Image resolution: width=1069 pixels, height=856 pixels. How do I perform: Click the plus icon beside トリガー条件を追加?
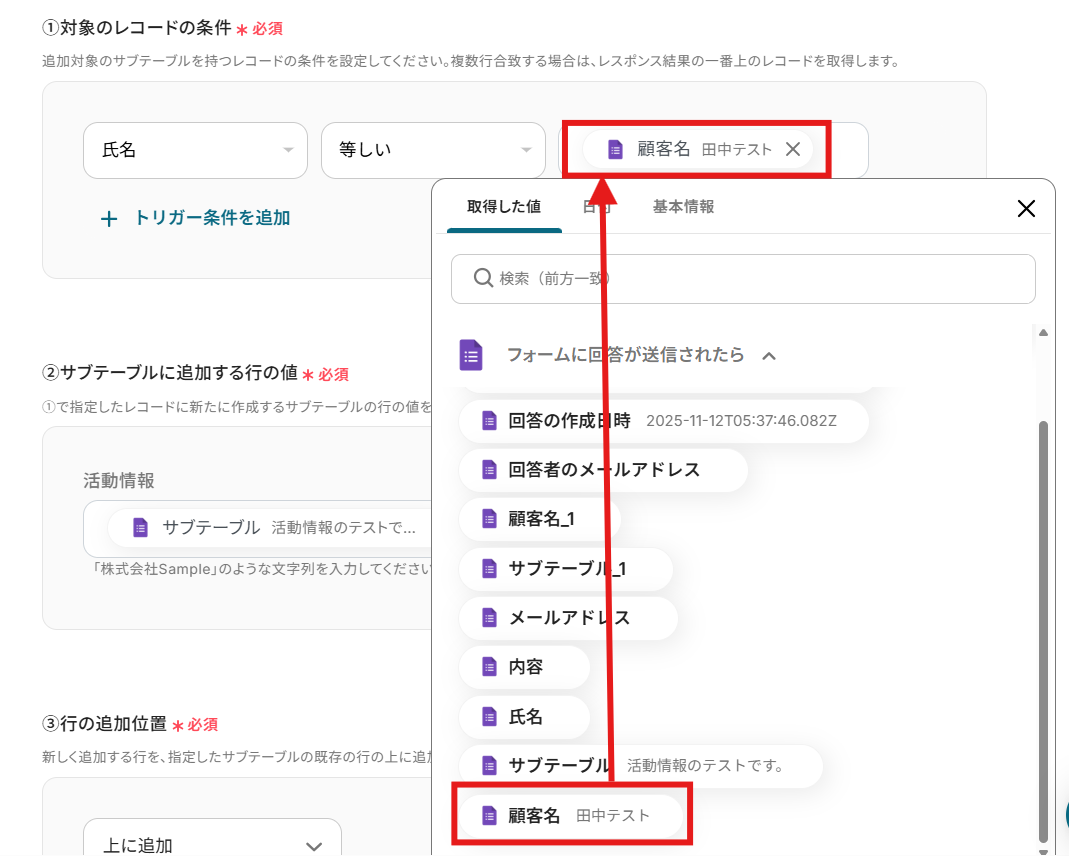(x=109, y=218)
